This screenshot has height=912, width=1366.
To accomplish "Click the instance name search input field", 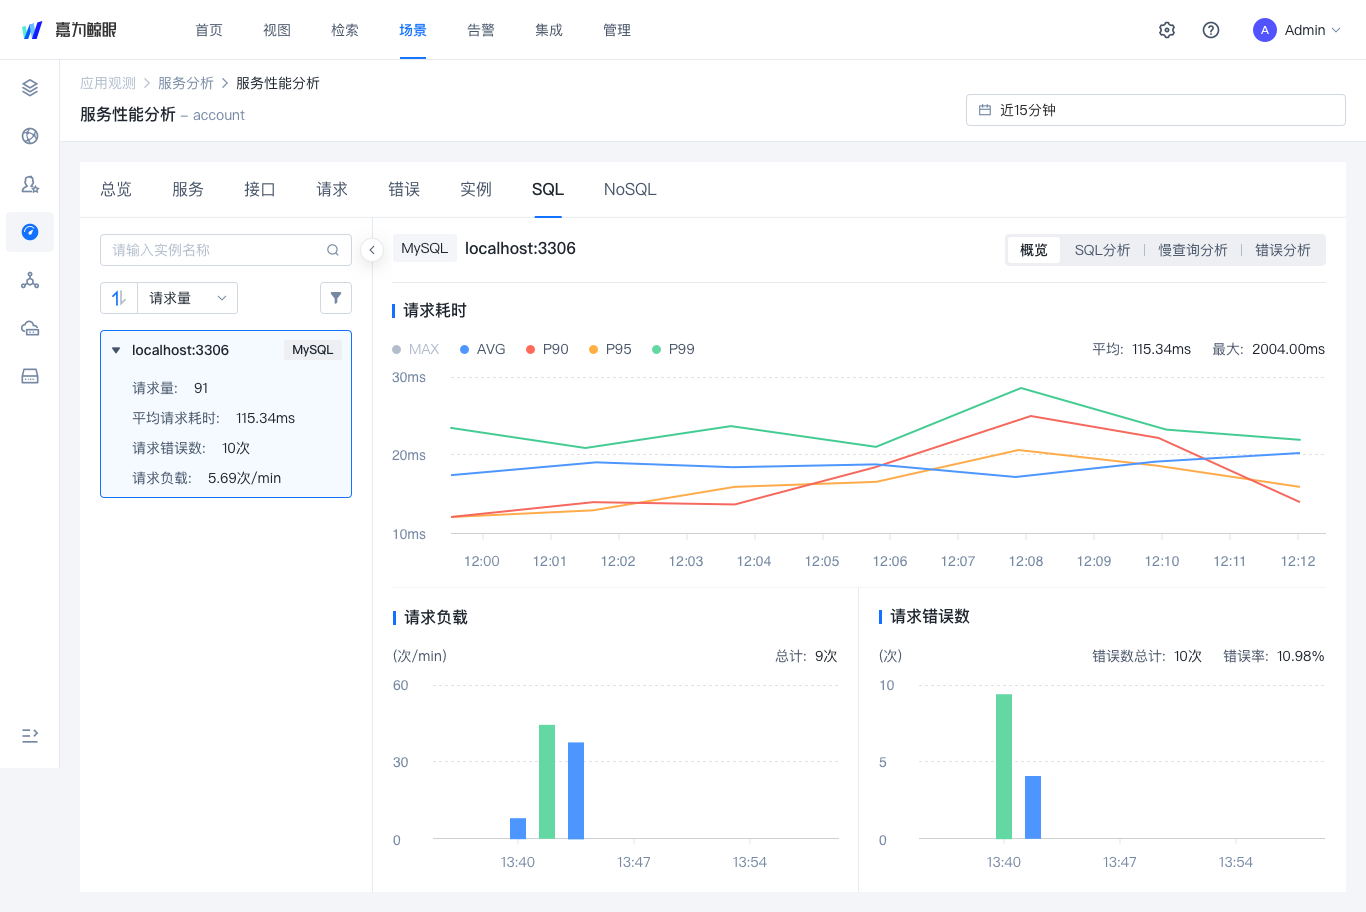I will (x=215, y=249).
